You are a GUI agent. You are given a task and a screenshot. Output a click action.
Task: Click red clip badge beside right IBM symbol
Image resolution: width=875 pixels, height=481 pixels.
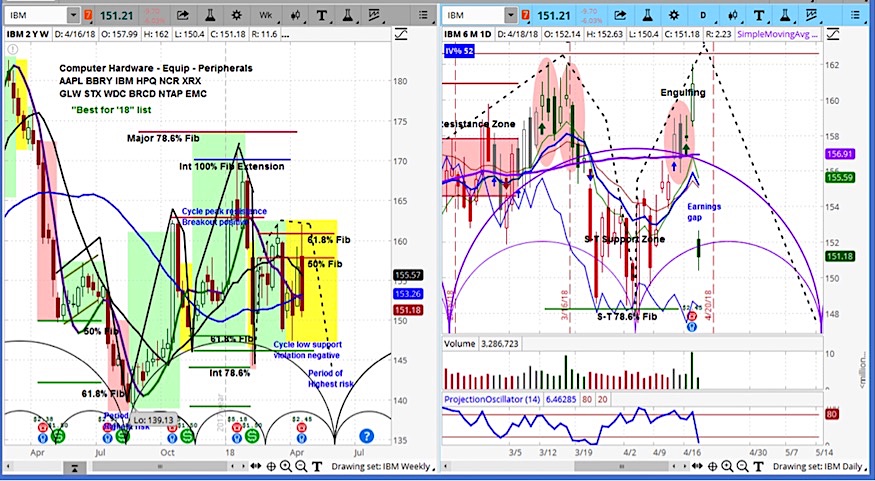point(525,15)
